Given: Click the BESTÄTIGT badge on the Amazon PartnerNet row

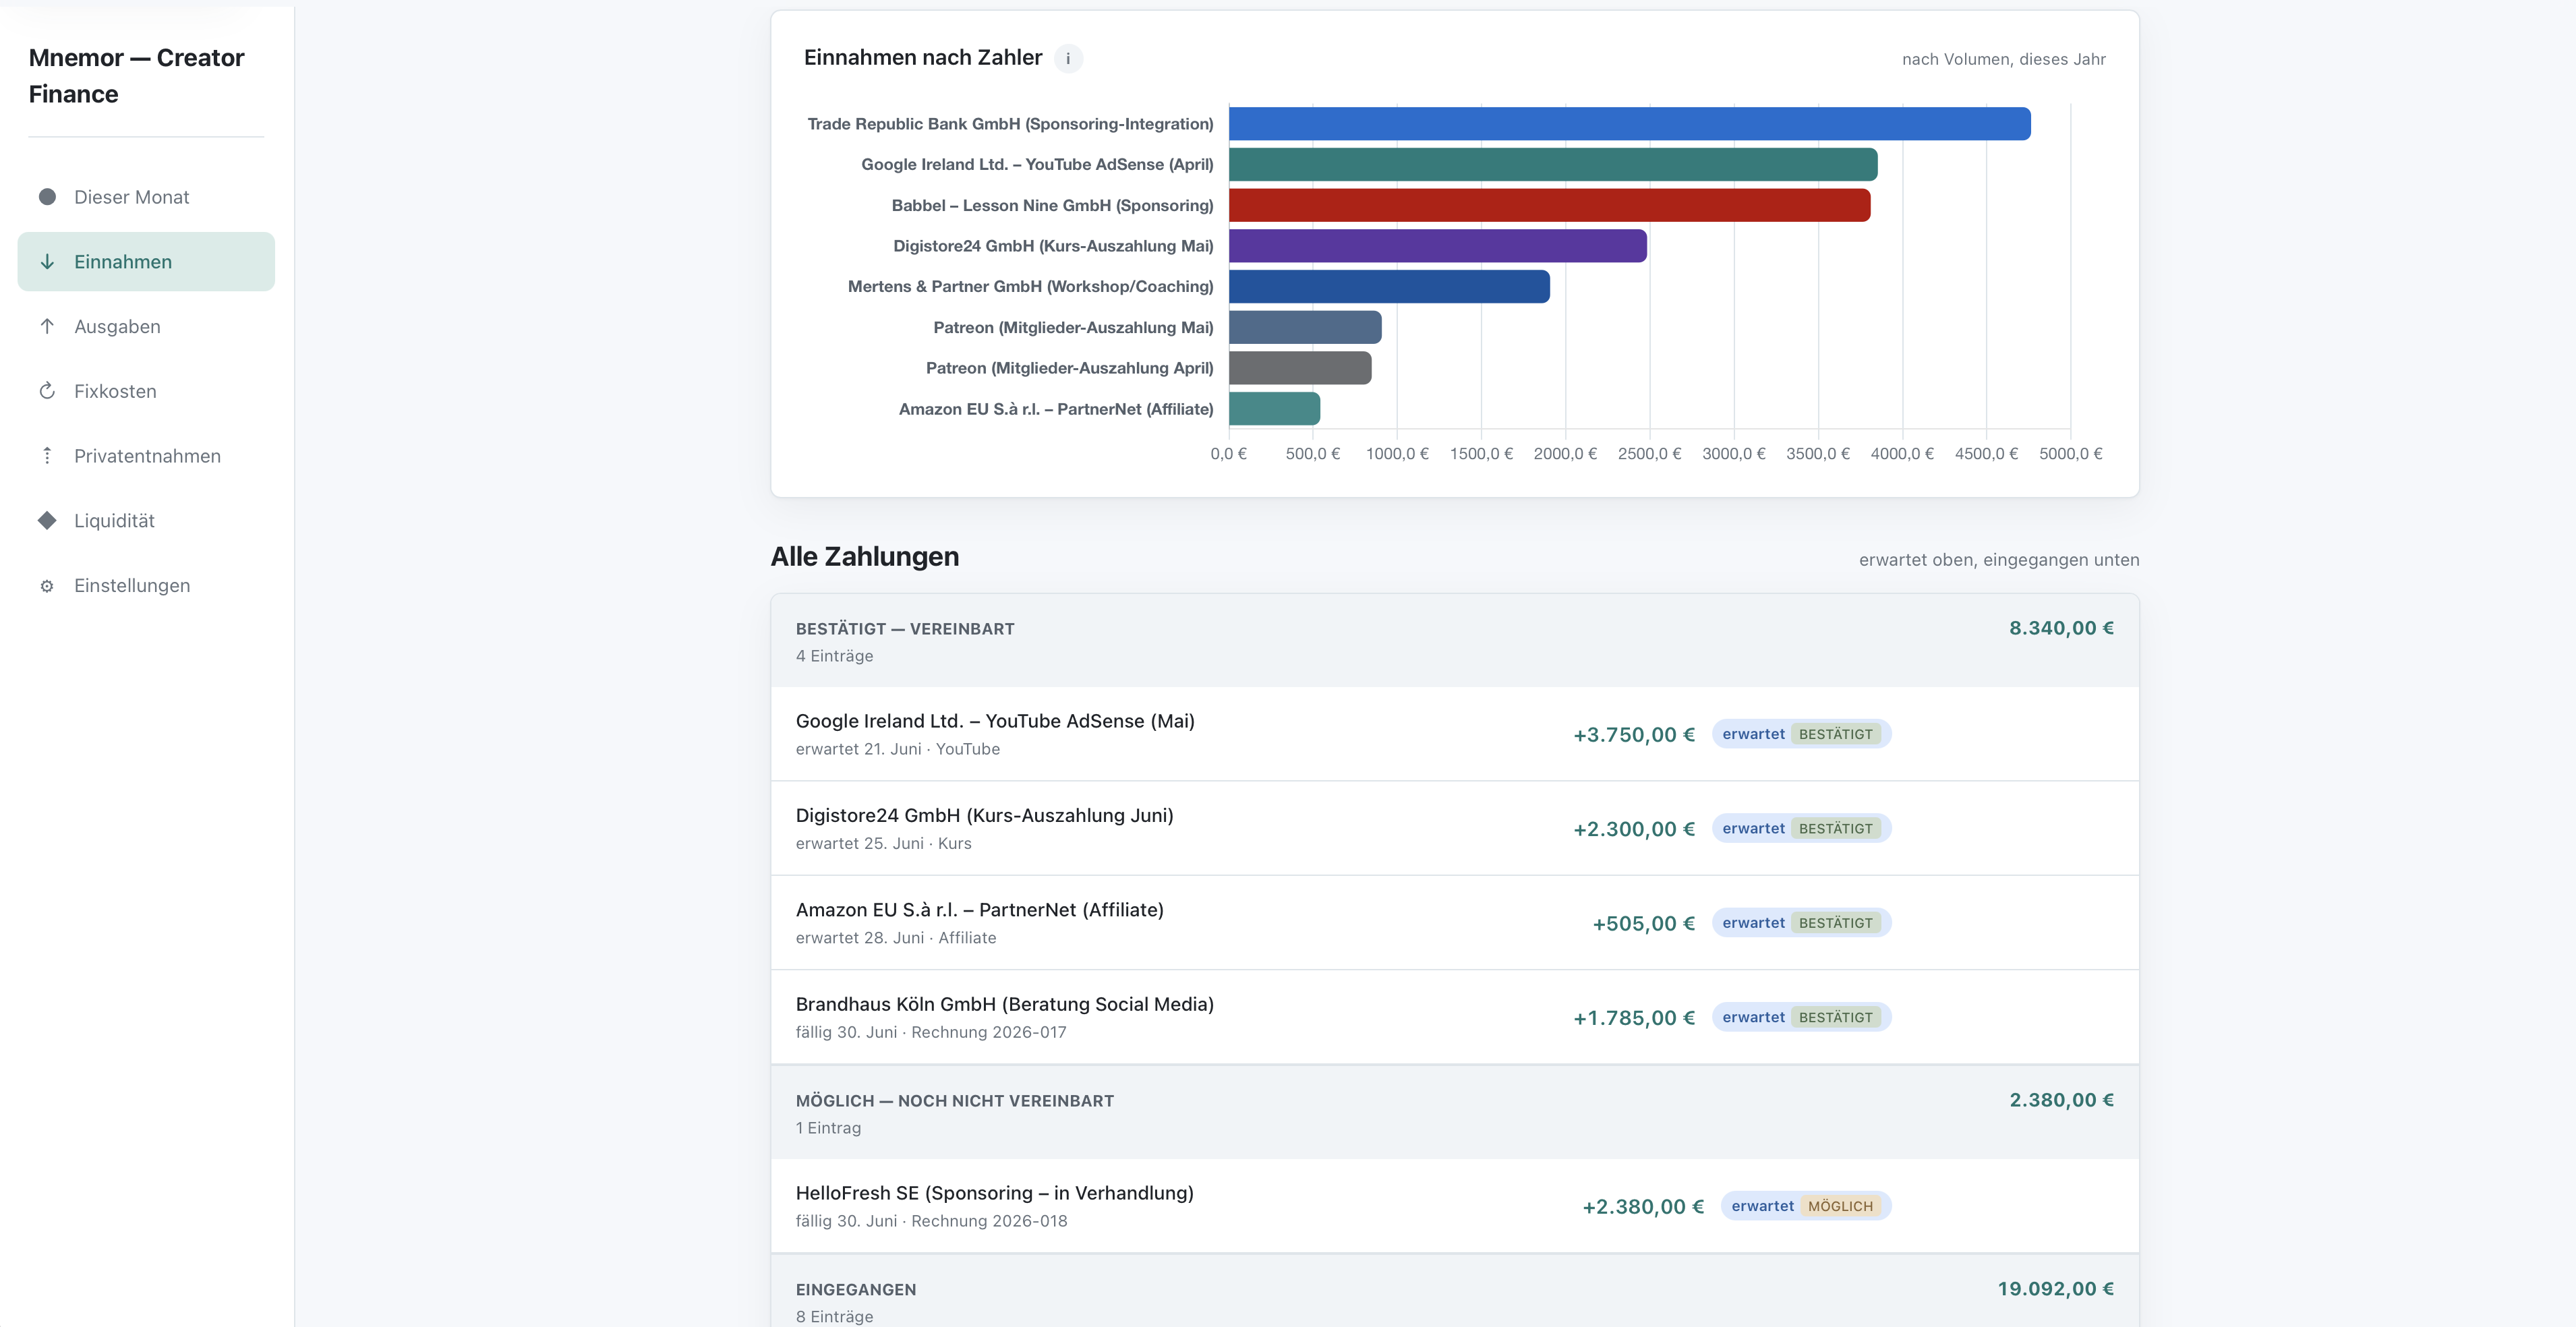Looking at the screenshot, I should pyautogui.click(x=1836, y=923).
